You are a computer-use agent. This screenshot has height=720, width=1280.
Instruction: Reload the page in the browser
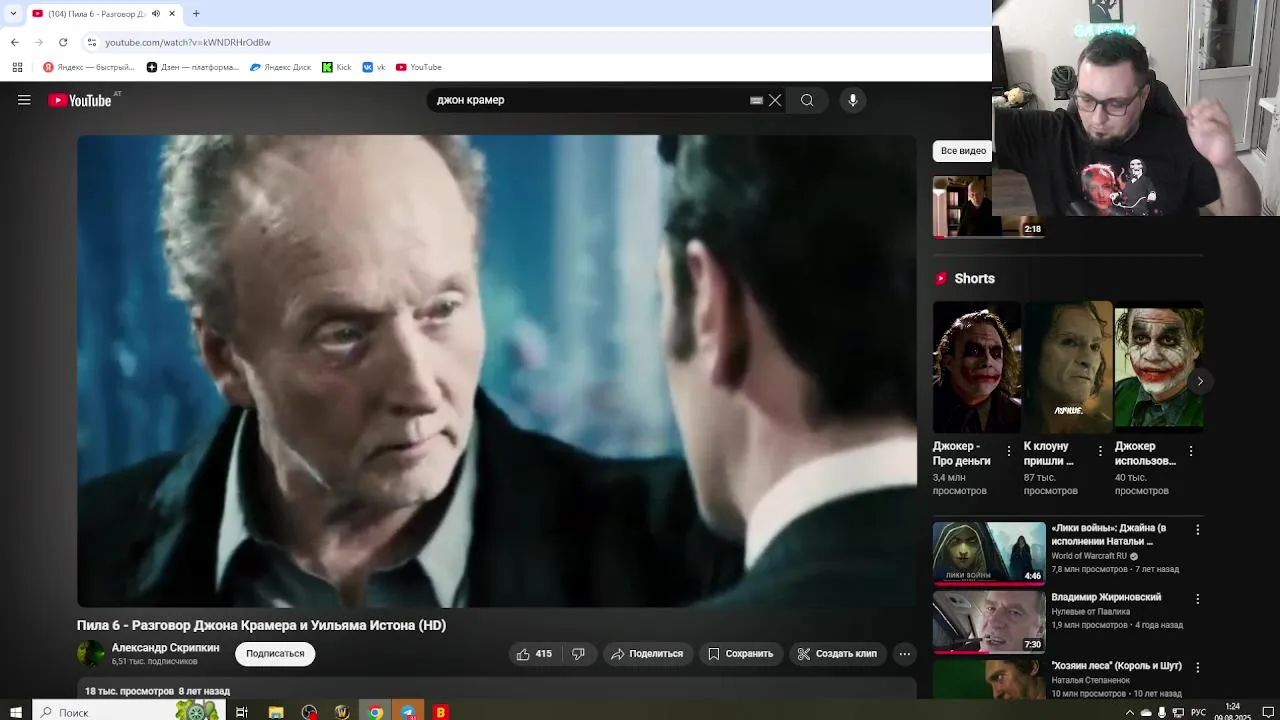point(63,42)
